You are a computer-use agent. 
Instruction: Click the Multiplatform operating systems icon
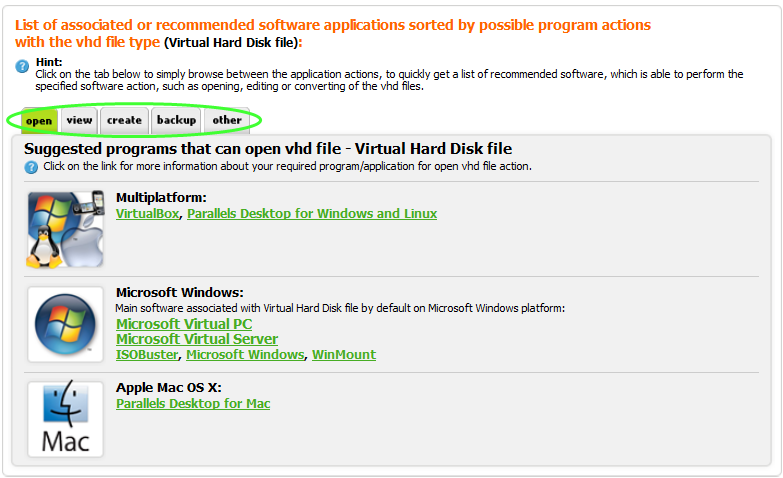[65, 229]
